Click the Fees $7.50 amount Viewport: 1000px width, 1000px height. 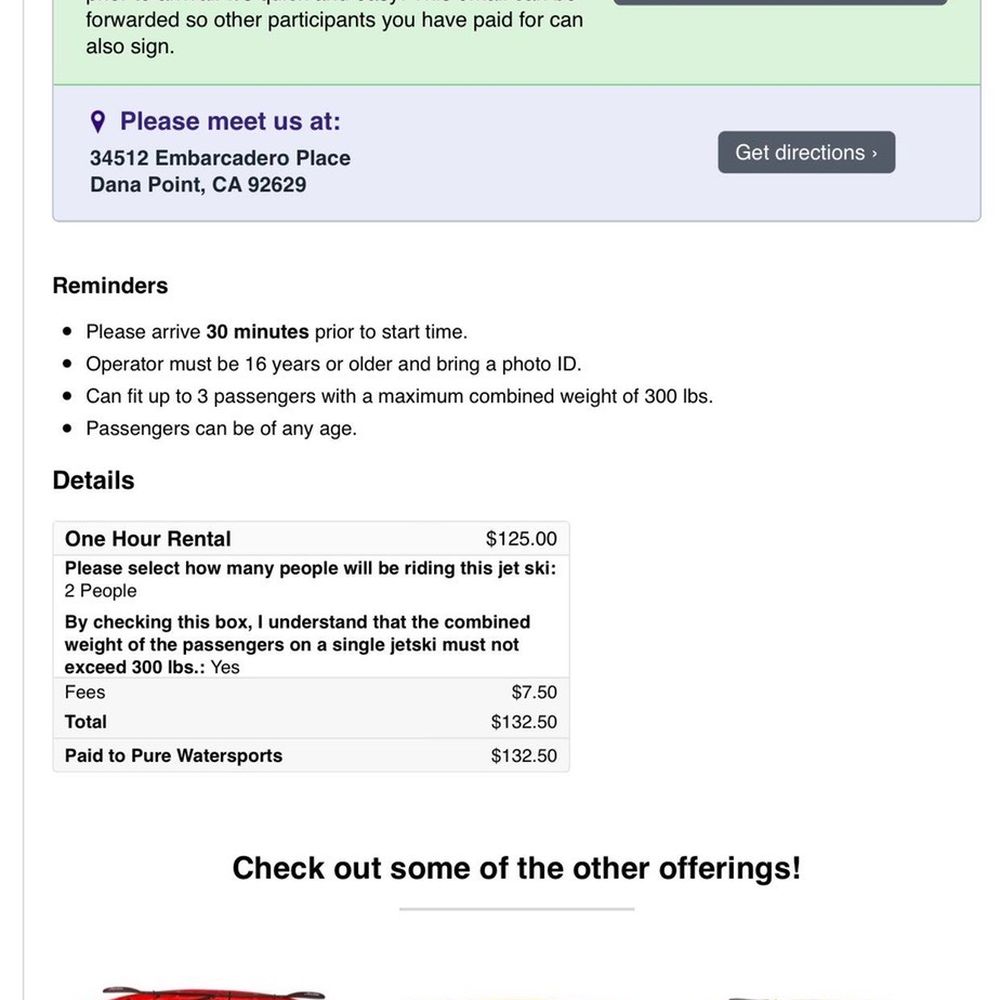click(534, 692)
